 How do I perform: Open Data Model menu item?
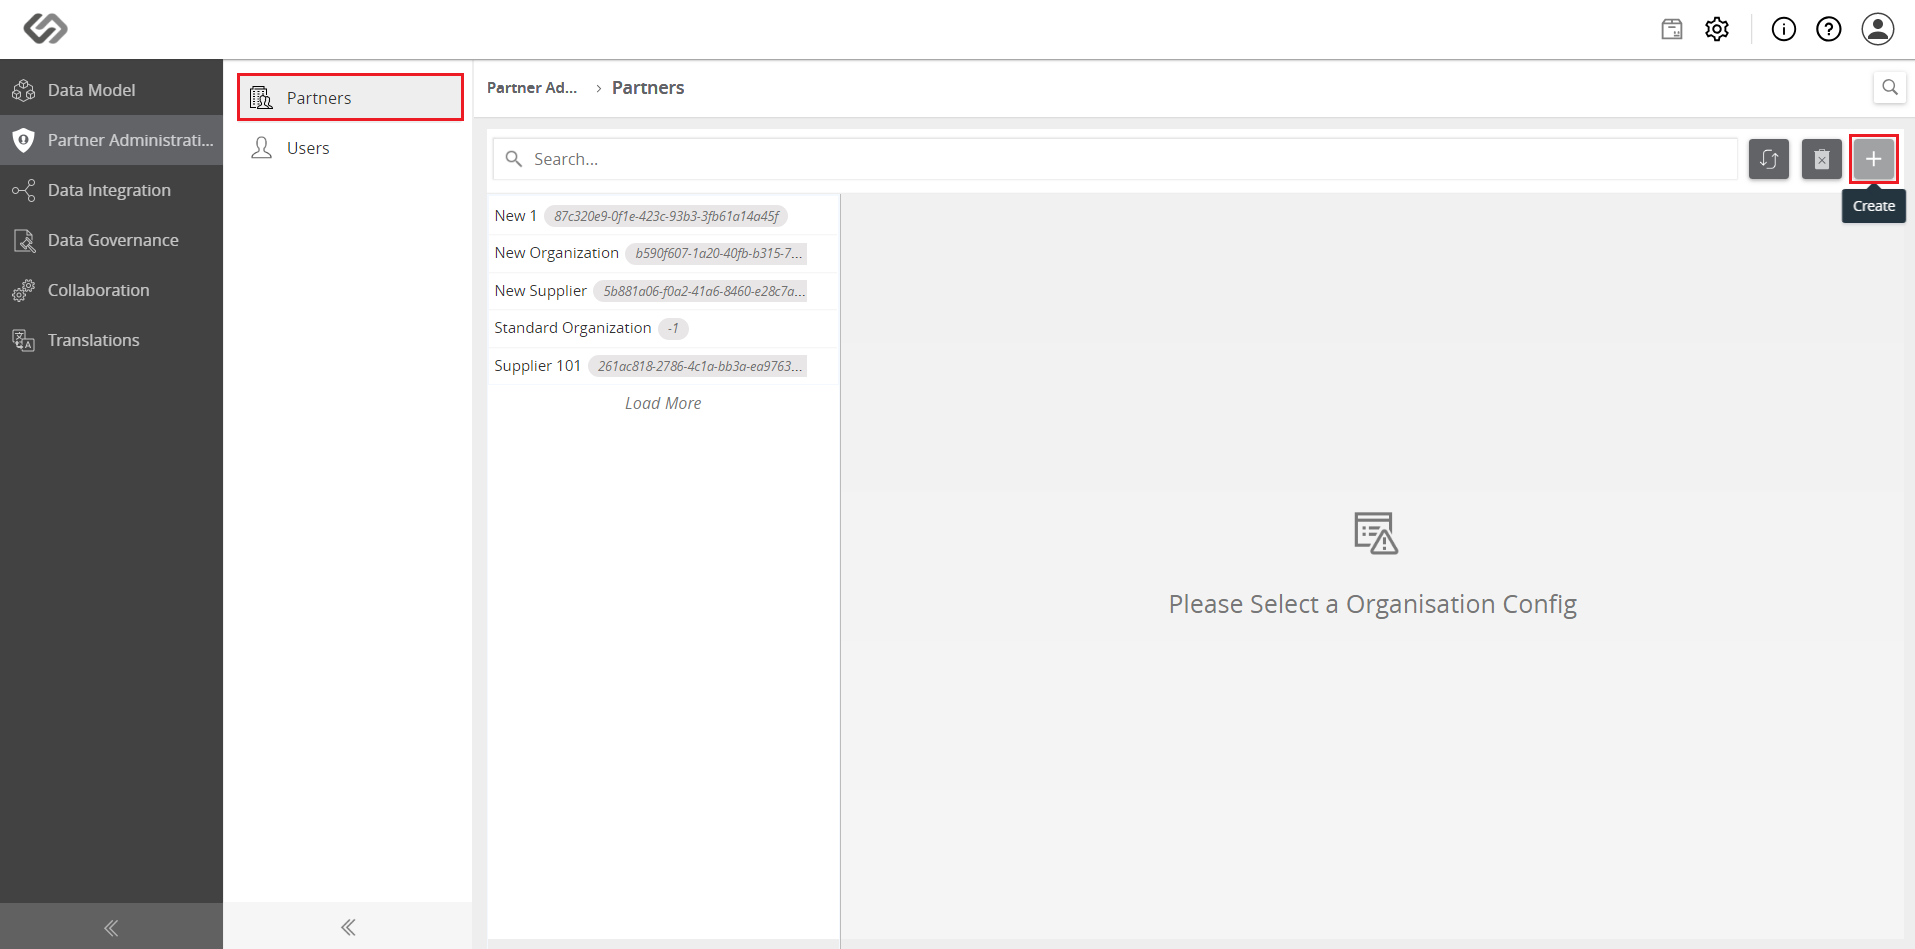[x=111, y=90]
